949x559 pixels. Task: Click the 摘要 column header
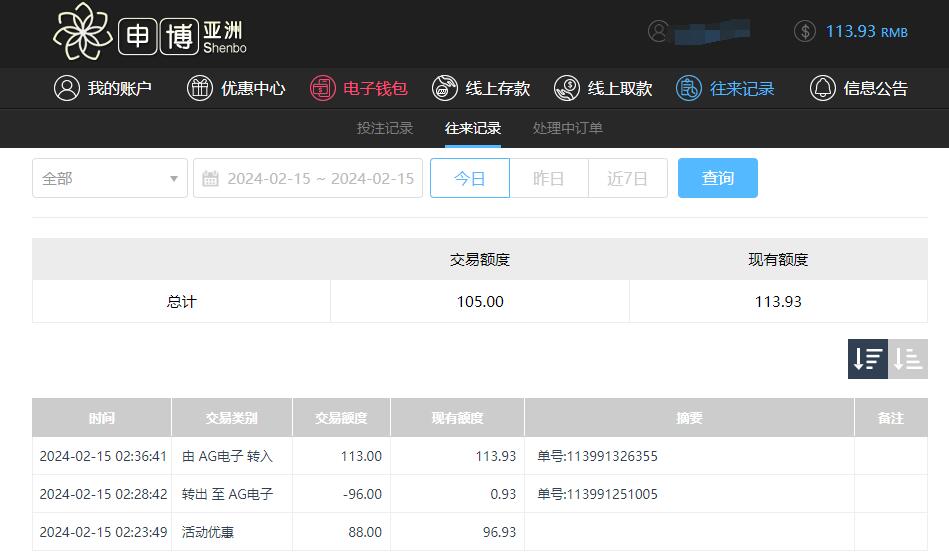(689, 418)
